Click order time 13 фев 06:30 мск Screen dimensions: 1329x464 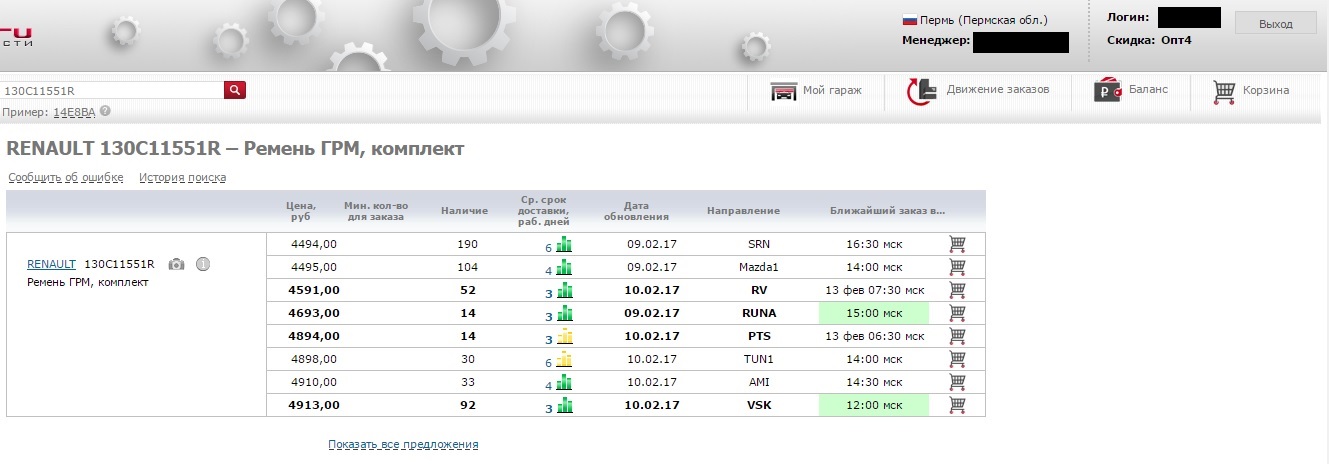click(x=874, y=336)
